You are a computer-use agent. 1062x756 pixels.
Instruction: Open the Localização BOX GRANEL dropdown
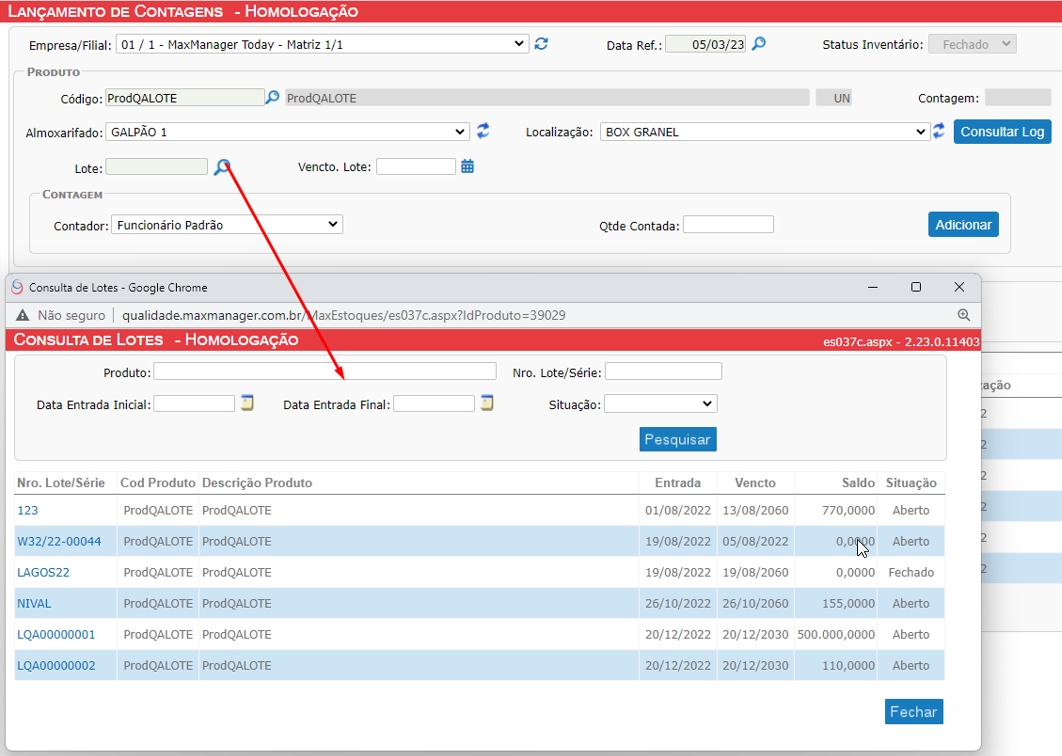click(765, 132)
